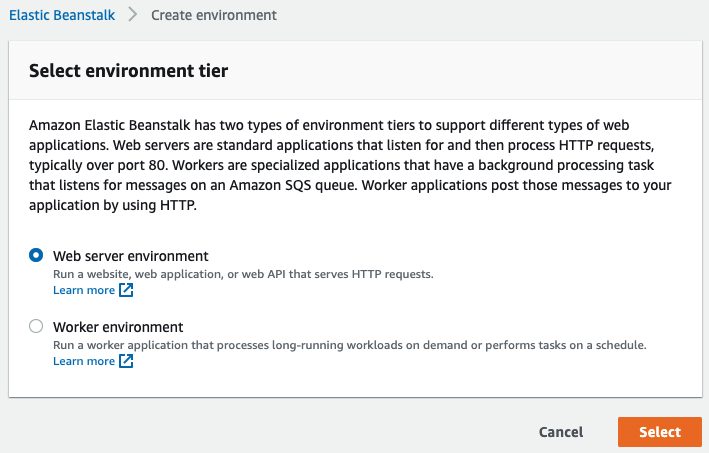This screenshot has width=709, height=453.
Task: Click the Web server environment label text
Action: (x=131, y=256)
